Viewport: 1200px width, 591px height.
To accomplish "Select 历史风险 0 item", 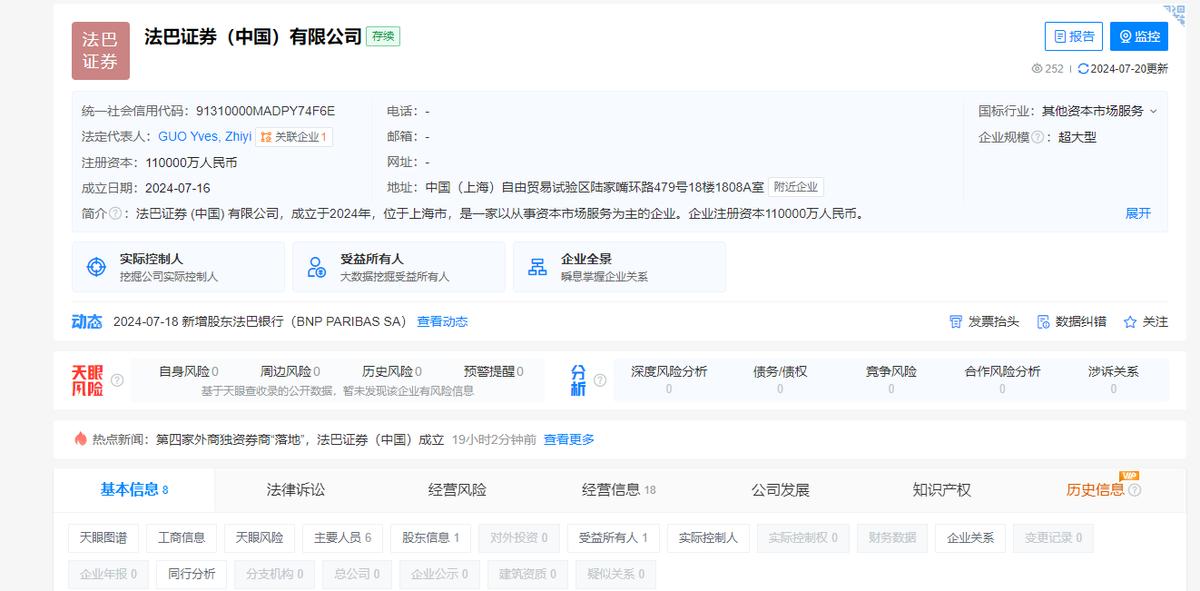I will [x=392, y=371].
